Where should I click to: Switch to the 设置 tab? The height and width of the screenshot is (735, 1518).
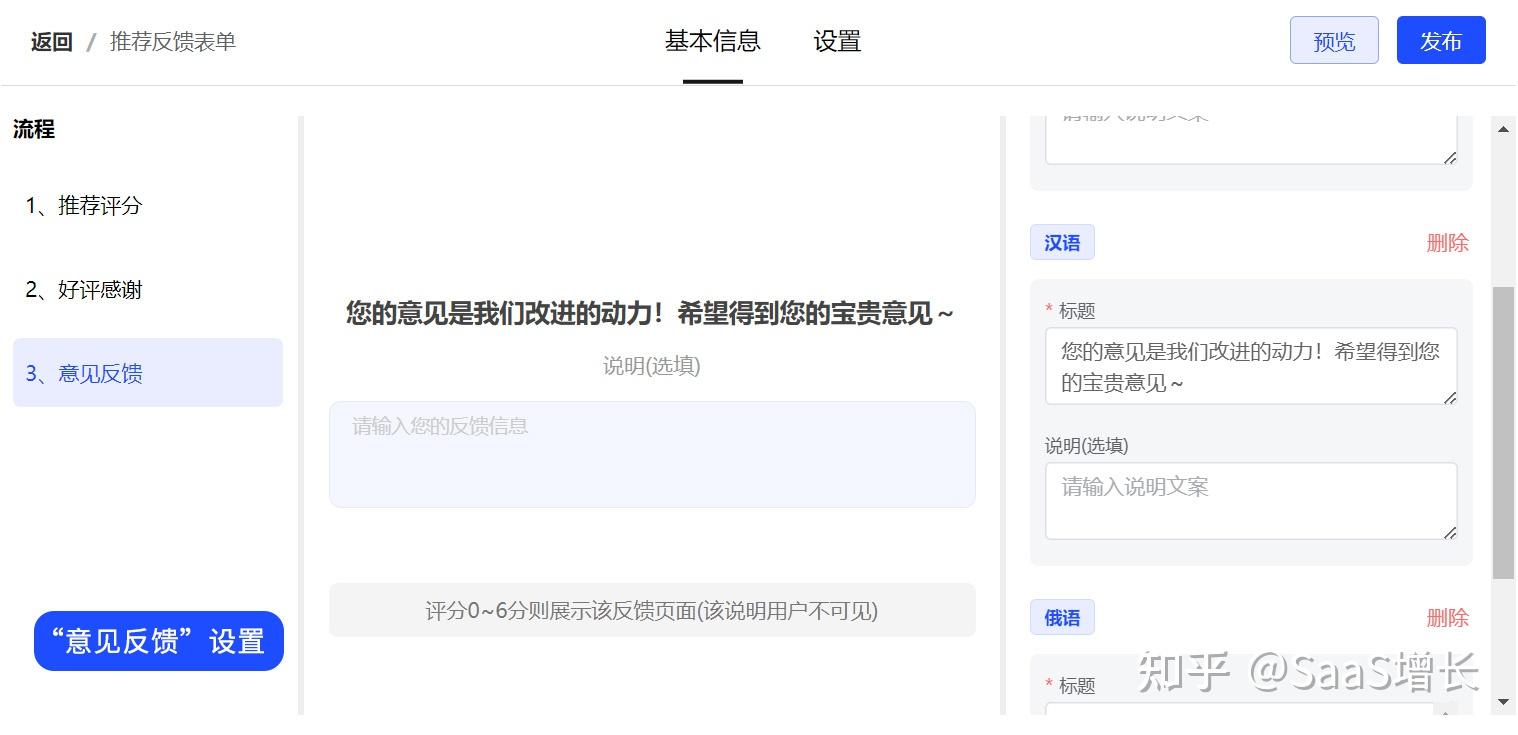tap(836, 41)
